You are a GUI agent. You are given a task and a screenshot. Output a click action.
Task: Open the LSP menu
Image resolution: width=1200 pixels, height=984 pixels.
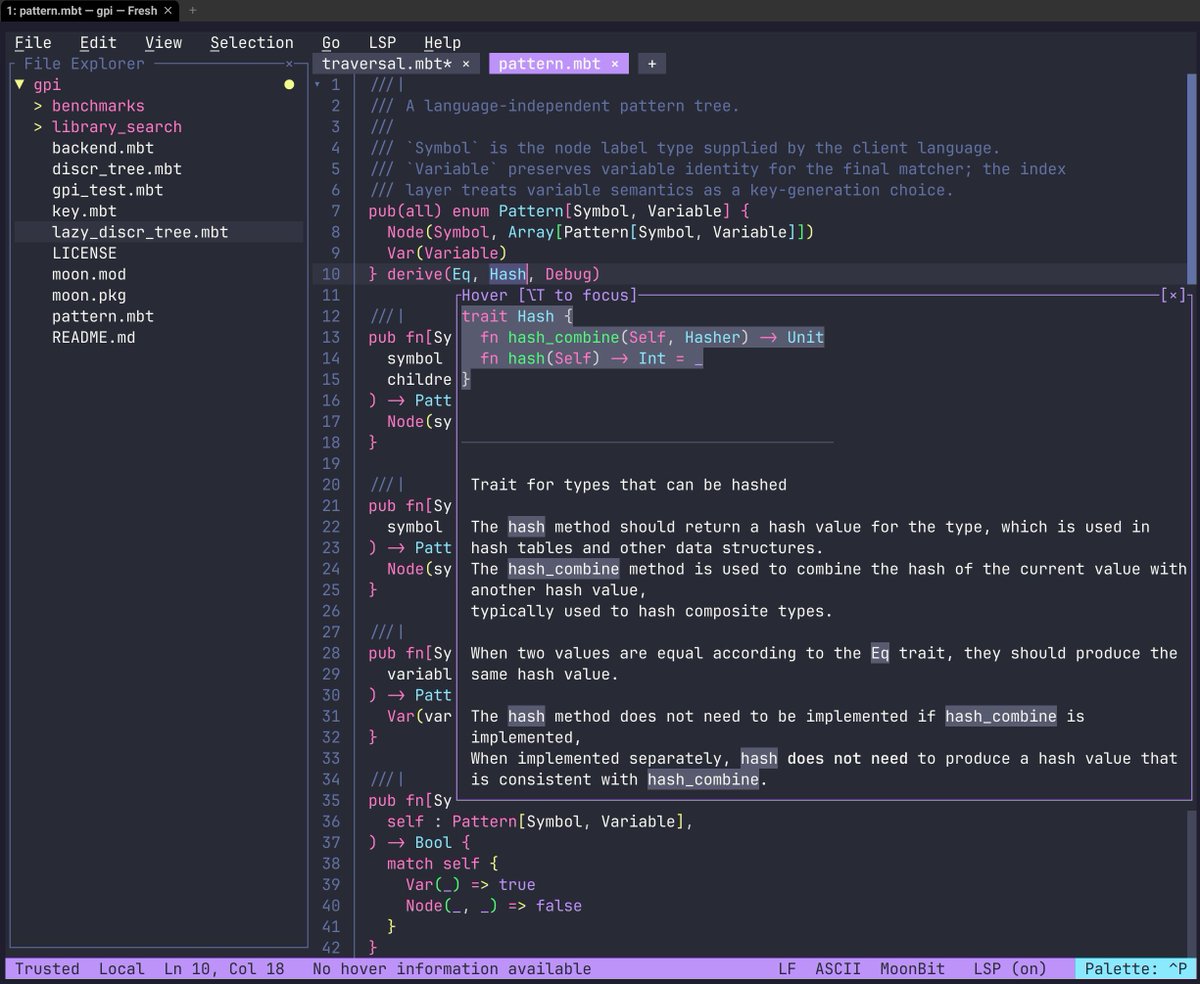click(x=382, y=42)
